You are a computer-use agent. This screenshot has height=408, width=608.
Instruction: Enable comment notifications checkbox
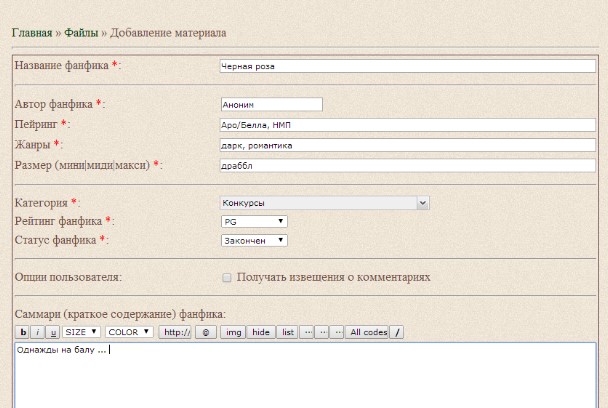226,277
